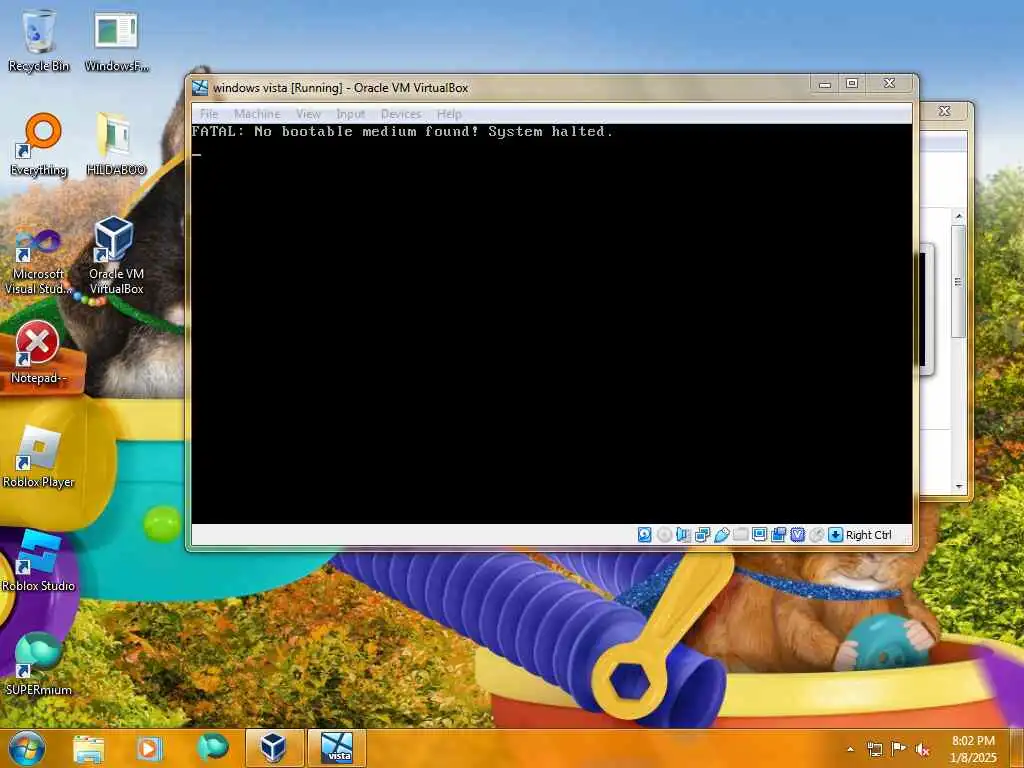Open the clock showing 8:02 PM
The width and height of the screenshot is (1024, 768).
(x=973, y=749)
